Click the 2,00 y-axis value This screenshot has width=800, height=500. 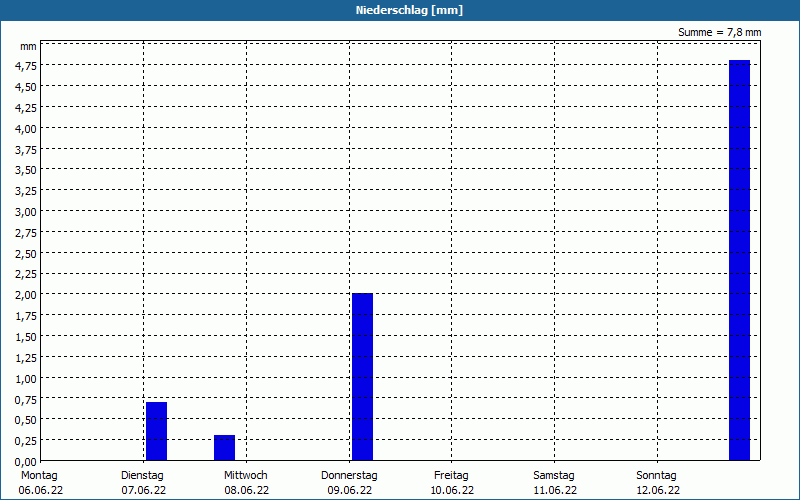click(26, 295)
